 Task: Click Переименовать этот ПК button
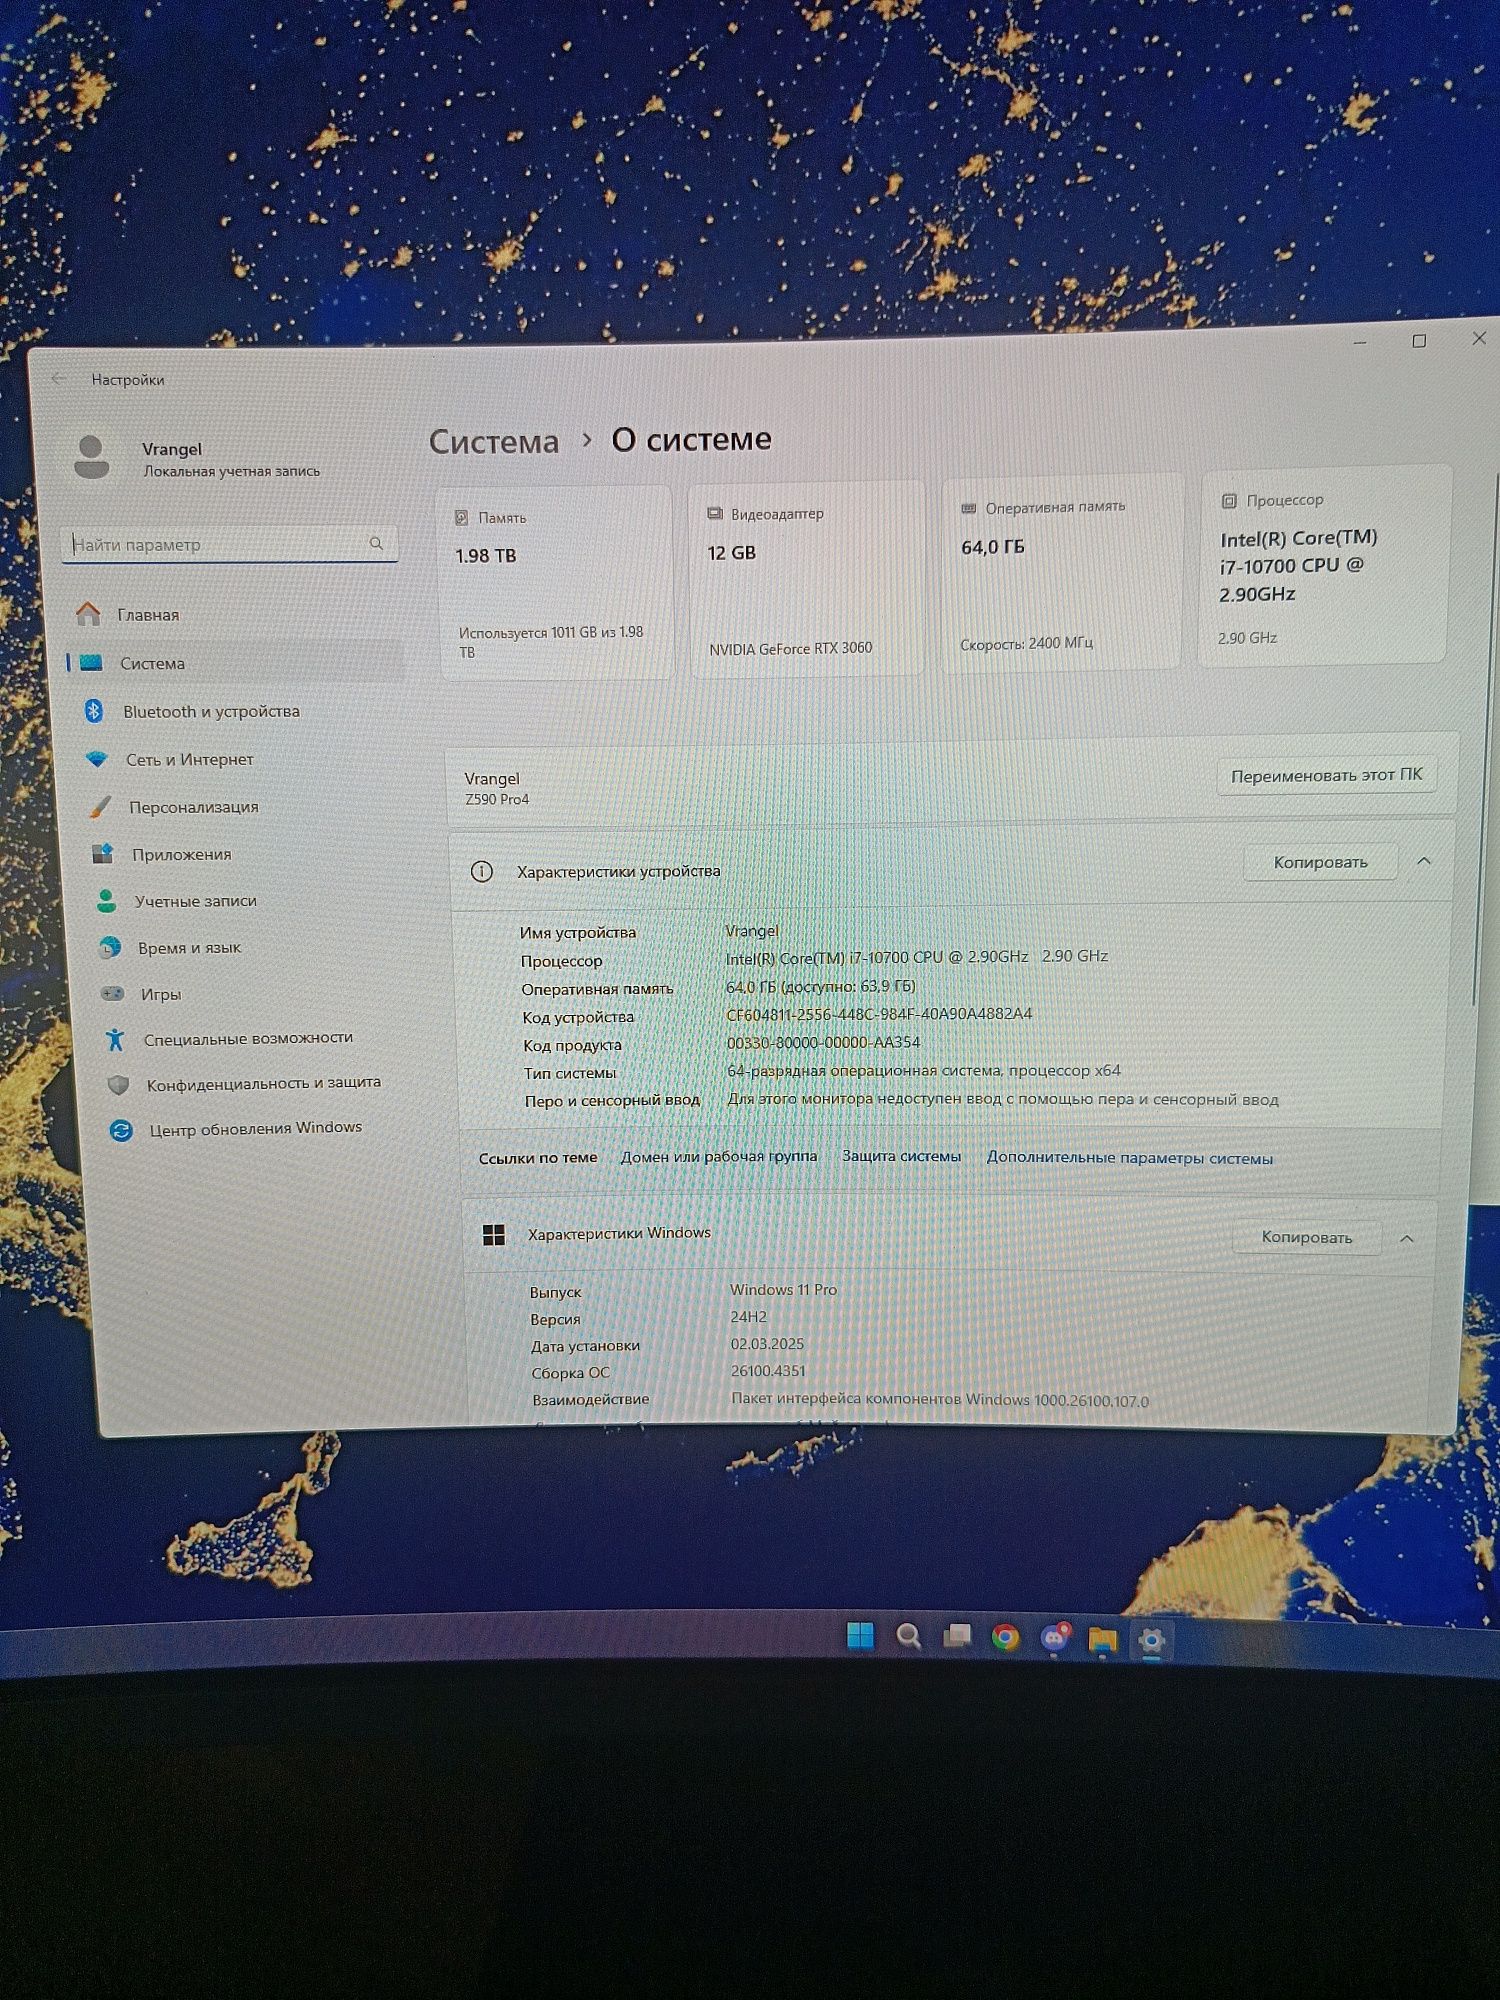[1326, 775]
